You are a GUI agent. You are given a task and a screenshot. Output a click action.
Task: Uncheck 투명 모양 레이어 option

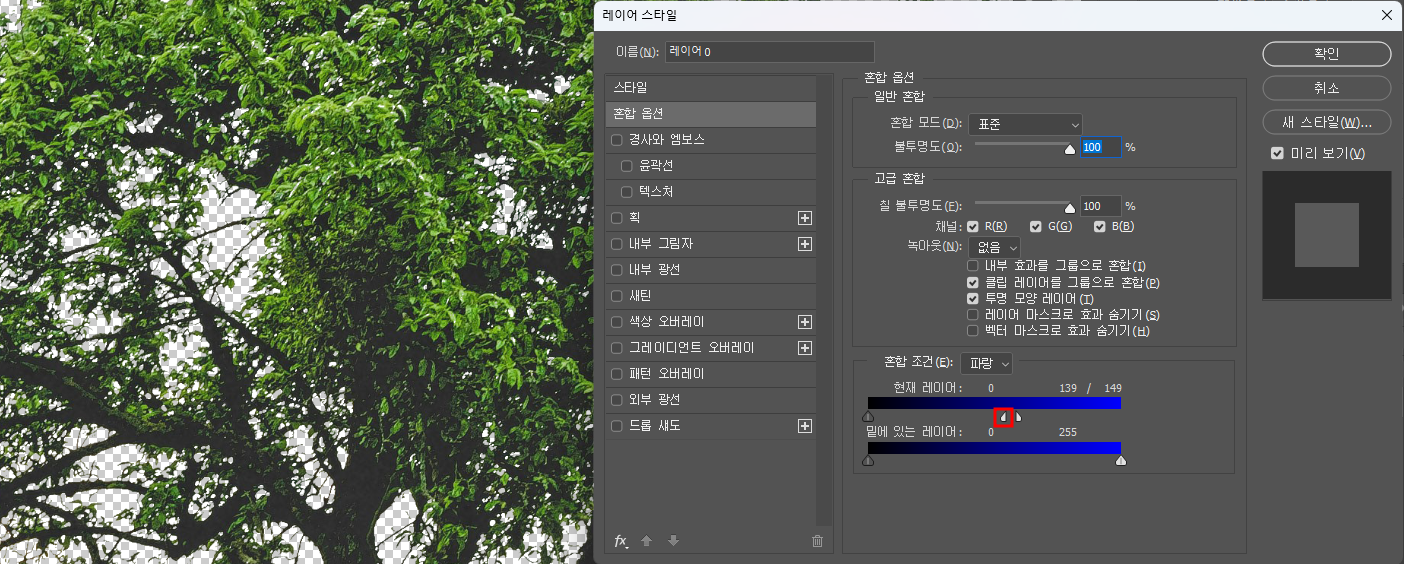click(973, 299)
